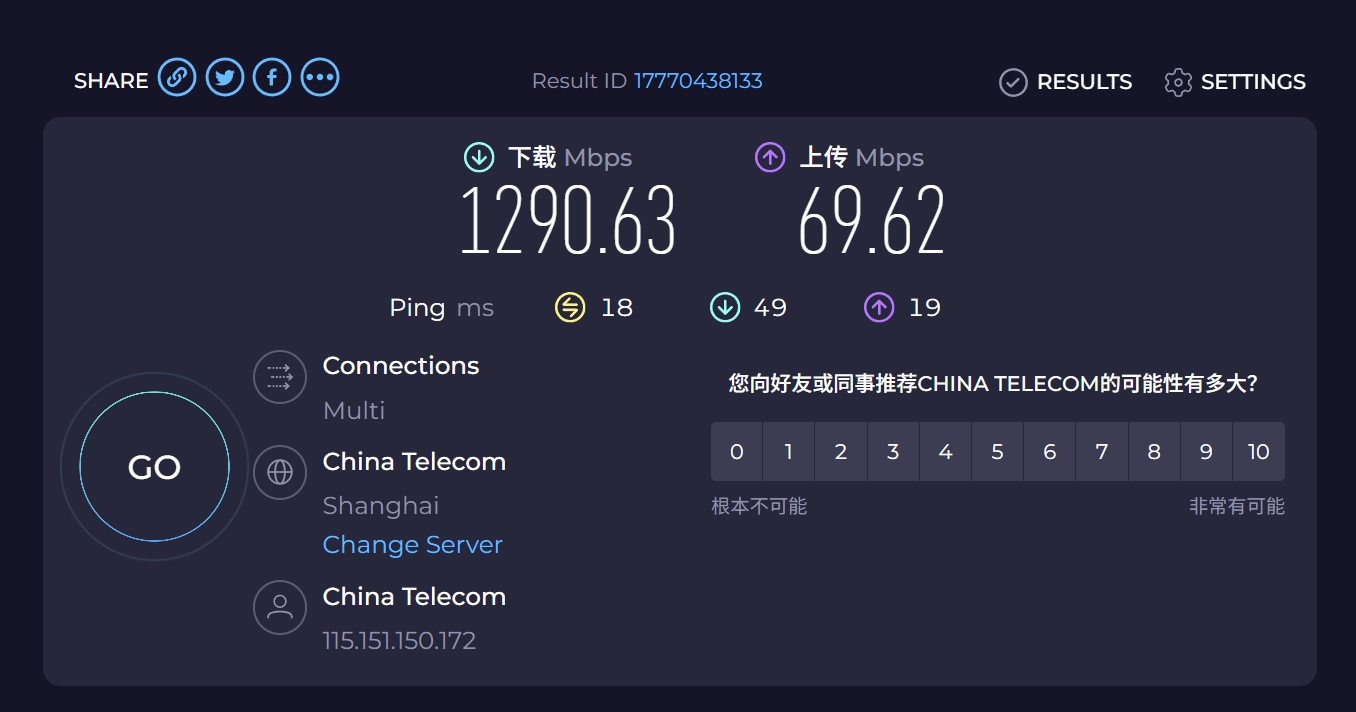The image size is (1356, 712).
Task: Click the upload arrow icon
Action: click(x=770, y=157)
